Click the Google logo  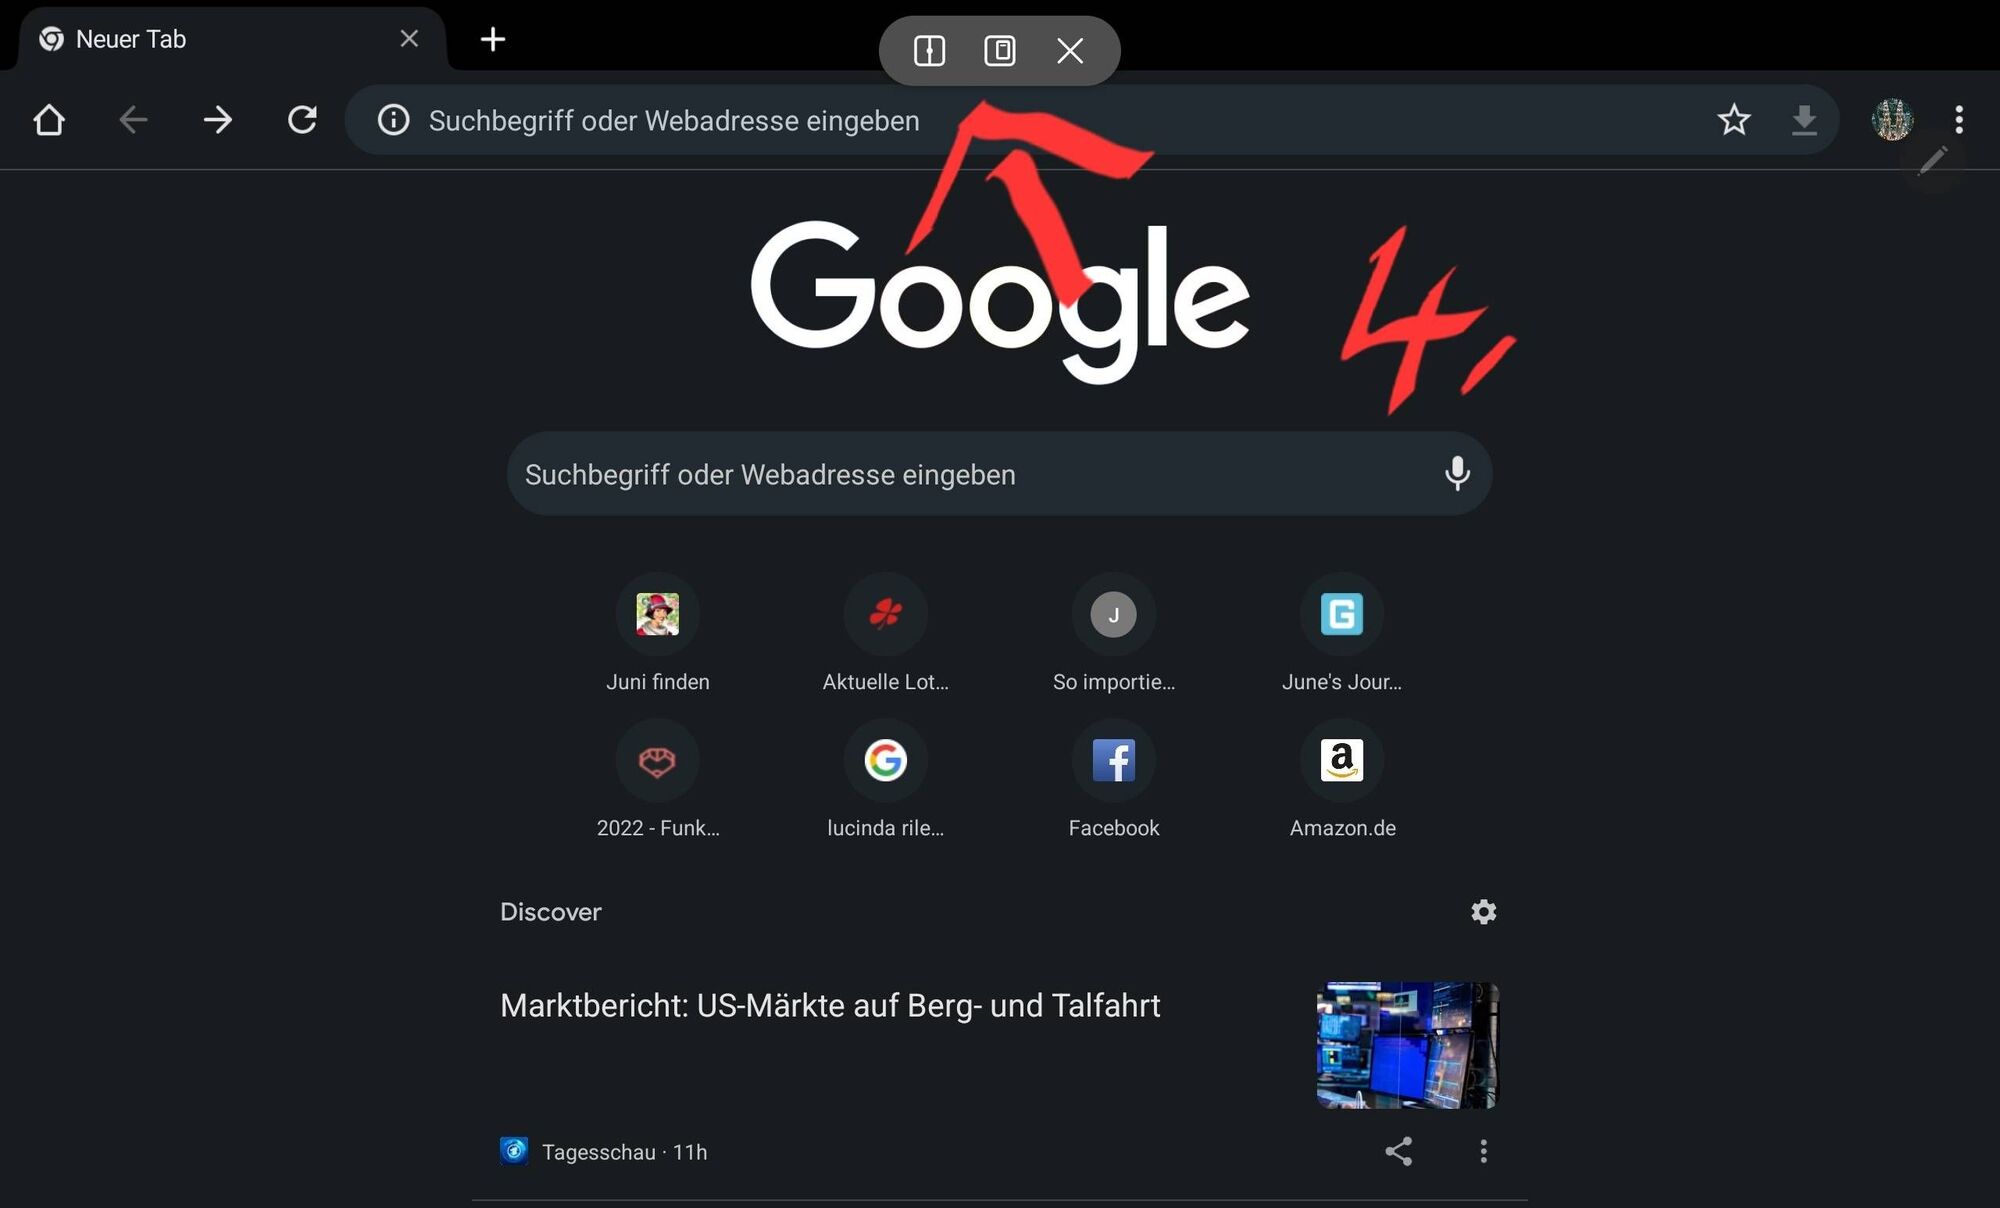1000,302
